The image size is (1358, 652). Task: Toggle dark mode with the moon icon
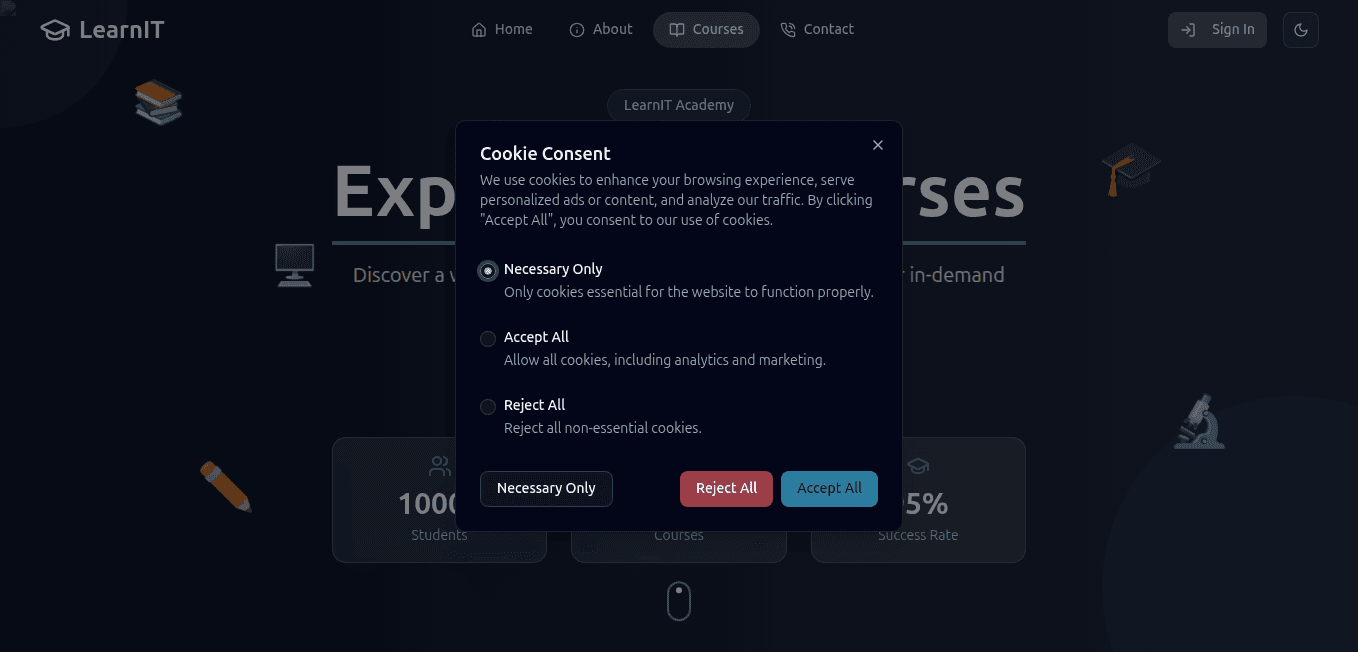point(1301,29)
